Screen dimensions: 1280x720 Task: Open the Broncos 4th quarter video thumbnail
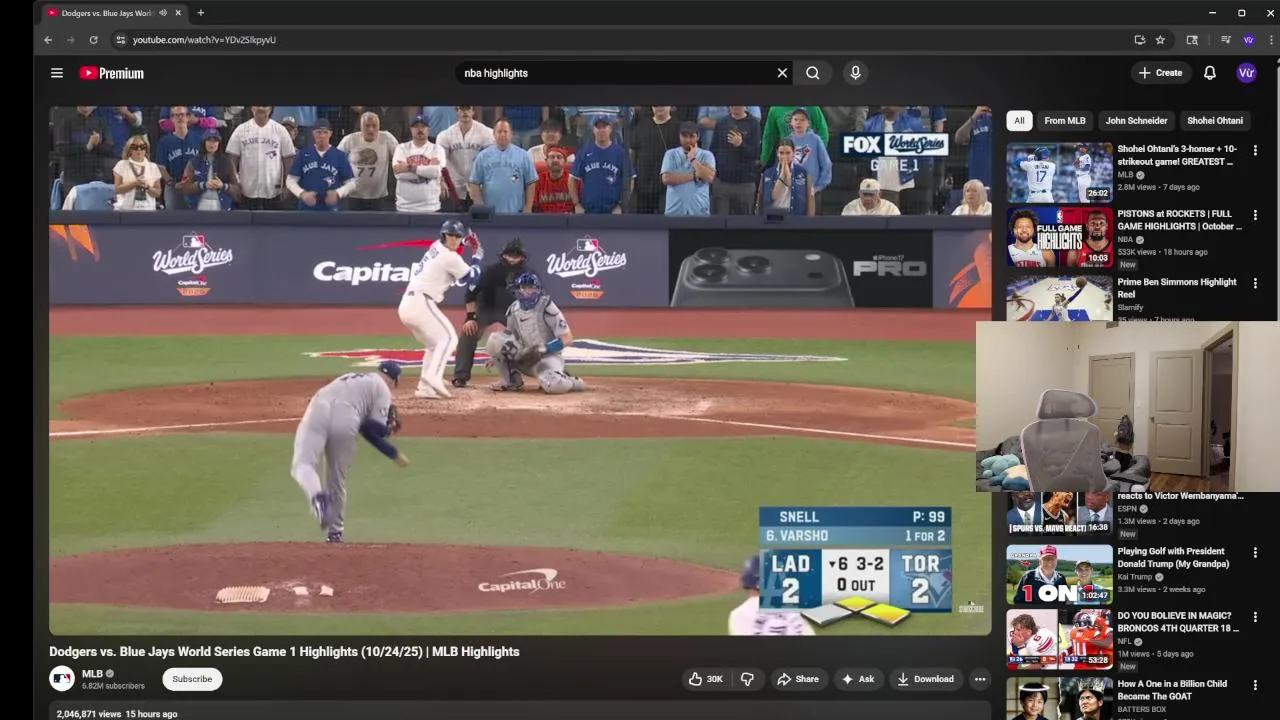click(x=1059, y=639)
